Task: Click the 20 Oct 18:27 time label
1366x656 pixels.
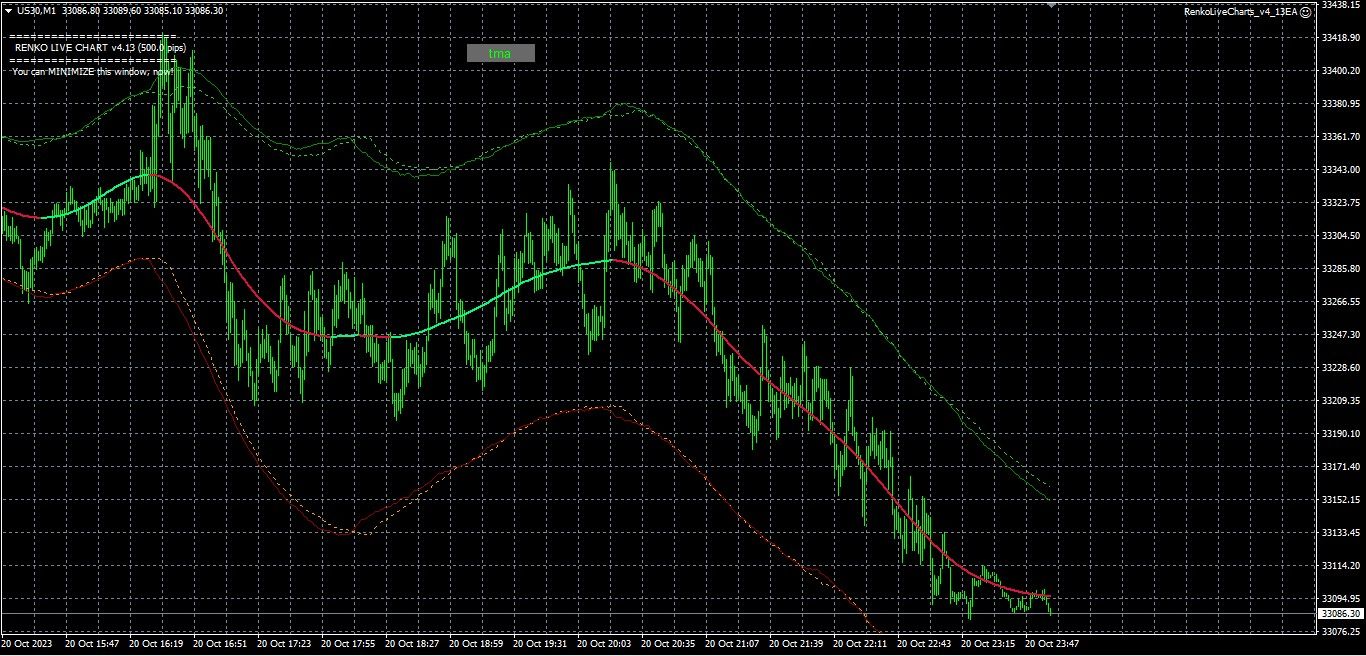Action: click(x=412, y=645)
